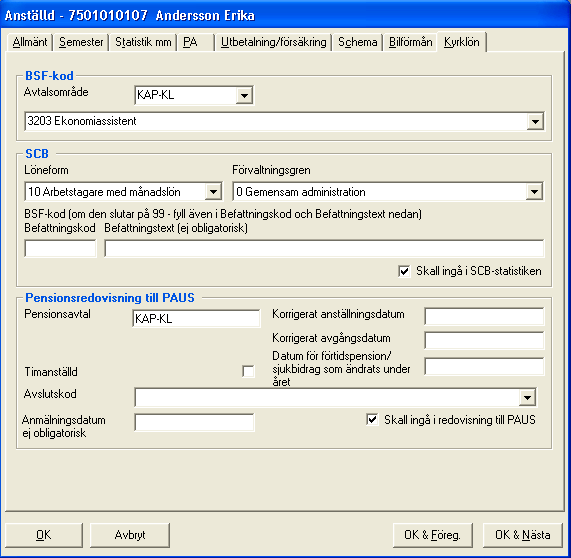Go to the Utbetalning/försäkring tab

[x=273, y=42]
